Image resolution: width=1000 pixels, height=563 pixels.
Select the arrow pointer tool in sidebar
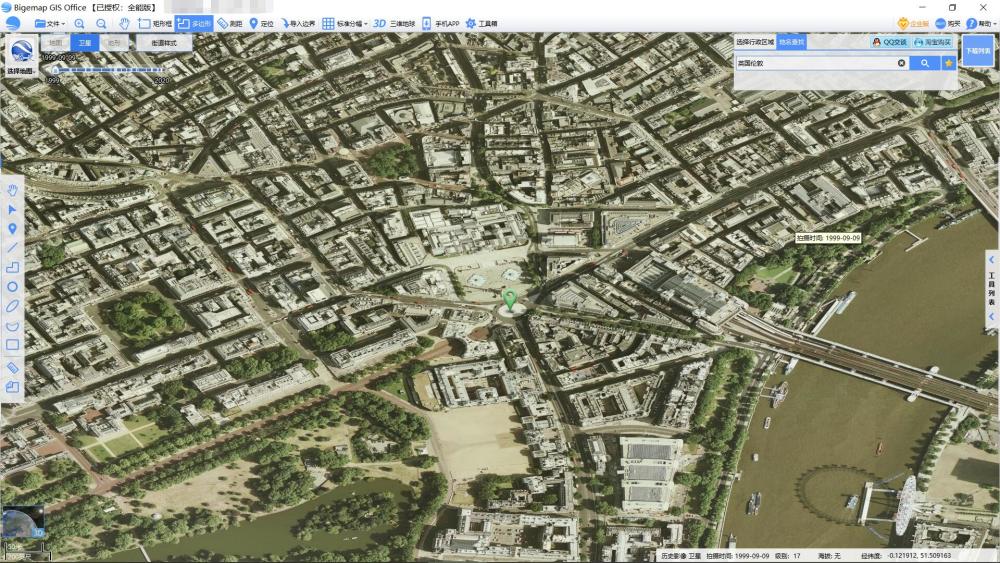12,209
